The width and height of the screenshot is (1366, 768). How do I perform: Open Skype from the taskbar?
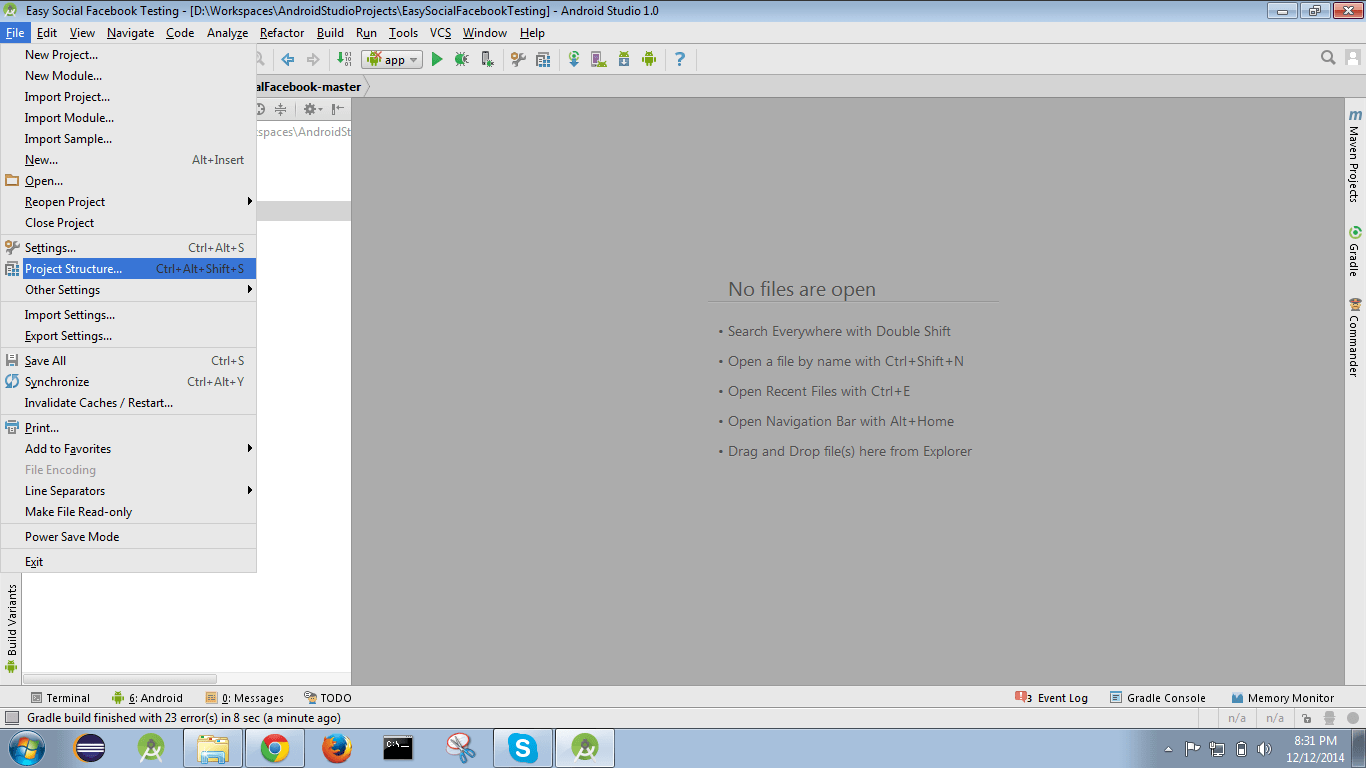coord(522,748)
